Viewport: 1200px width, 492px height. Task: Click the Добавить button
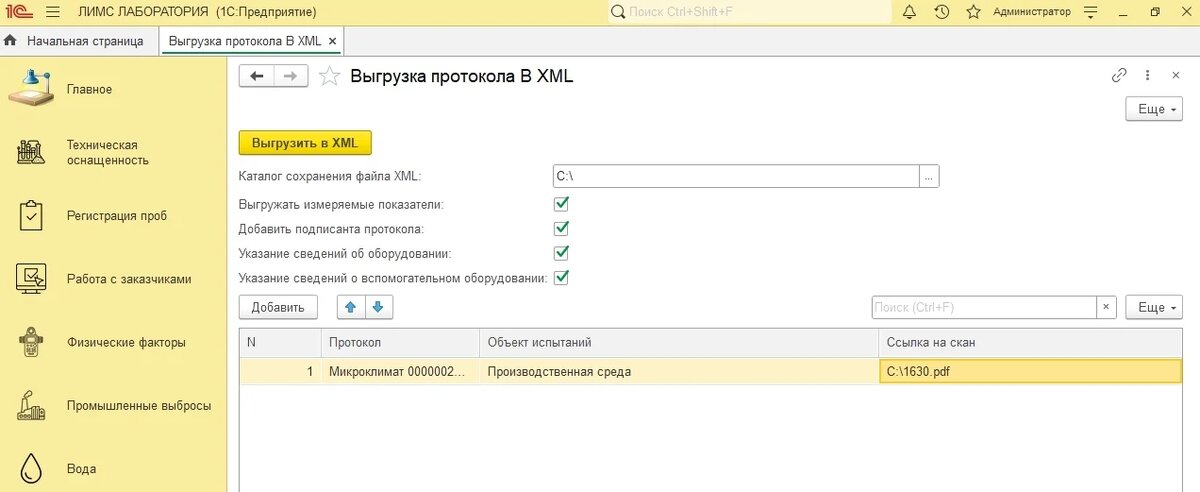click(x=278, y=307)
